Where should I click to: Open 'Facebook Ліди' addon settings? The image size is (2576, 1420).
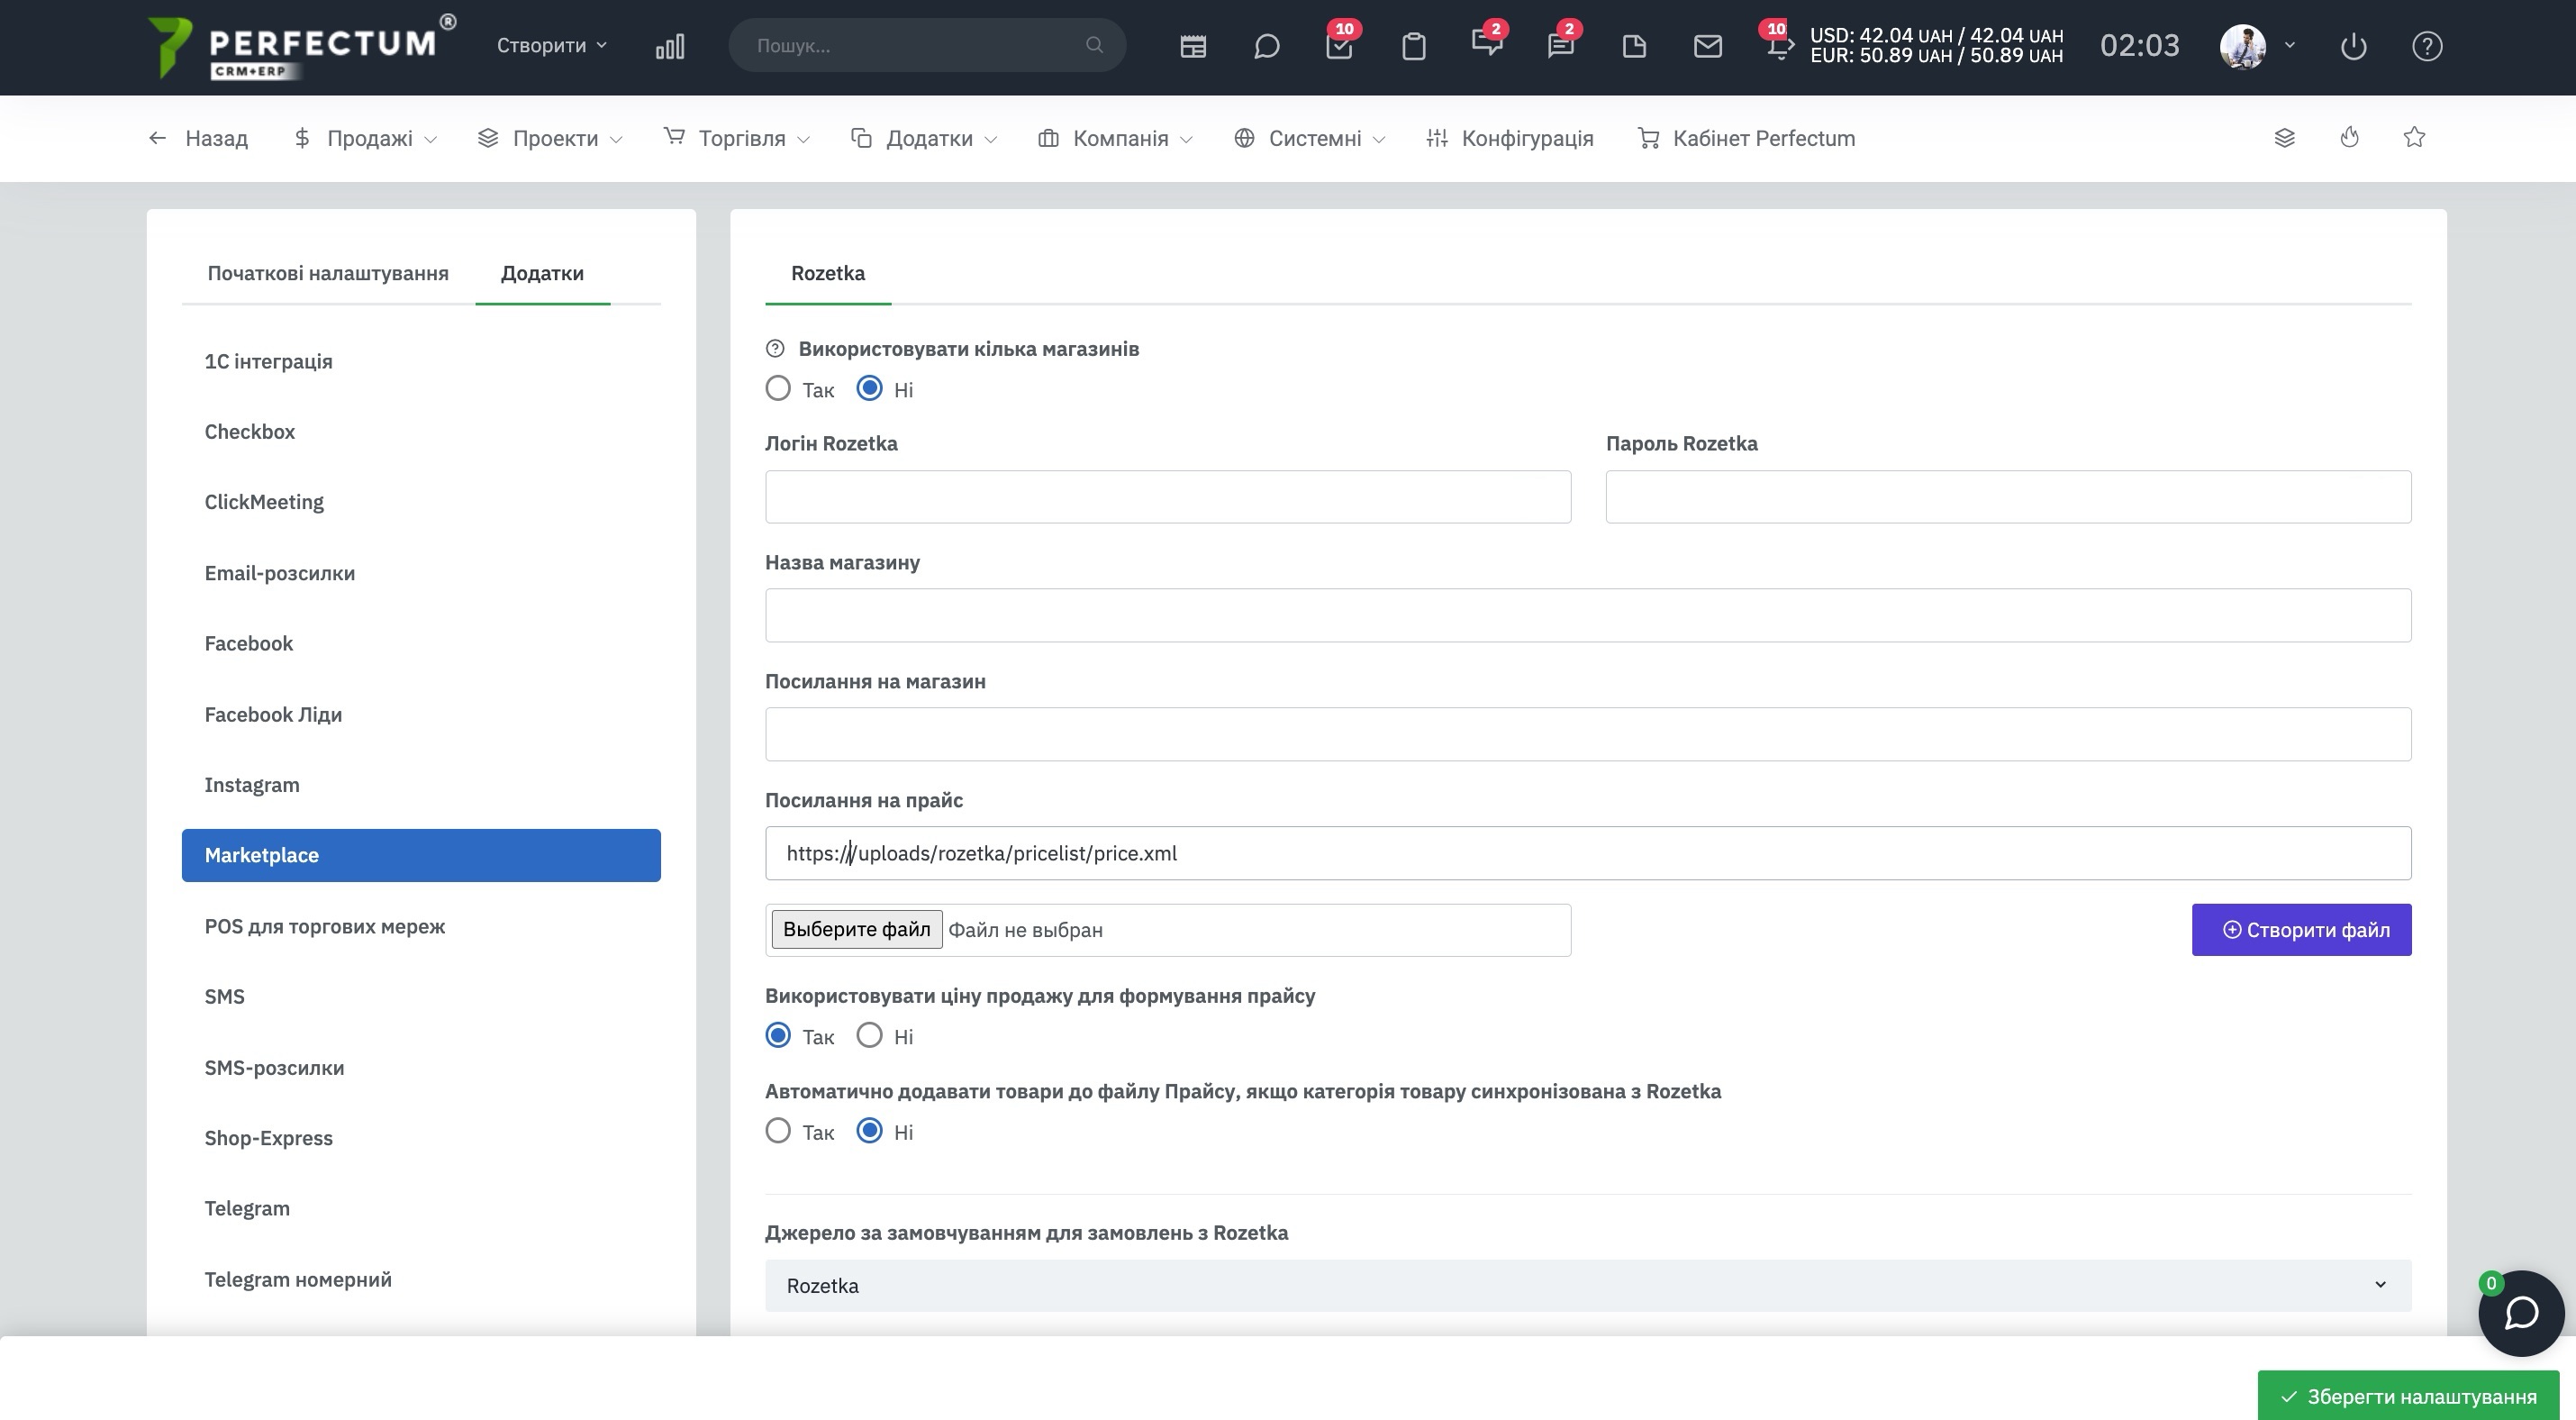point(421,714)
